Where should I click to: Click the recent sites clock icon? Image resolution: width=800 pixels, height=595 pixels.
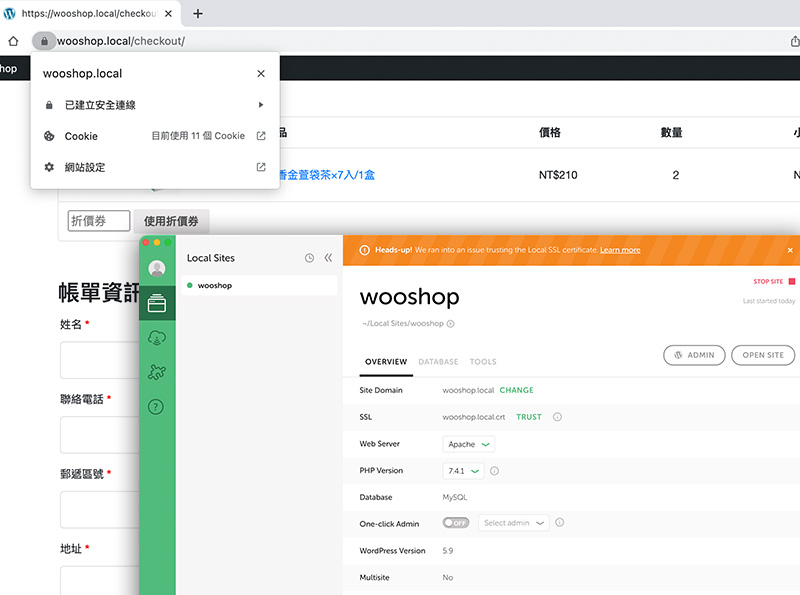309,258
